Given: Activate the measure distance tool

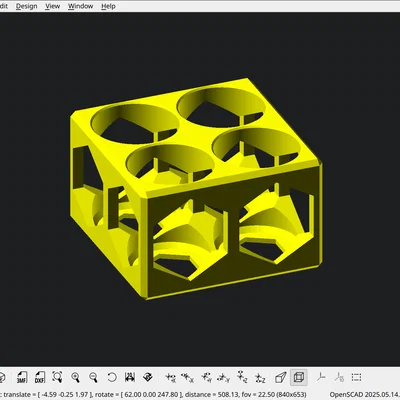Looking at the screenshot, I should click(x=129, y=377).
